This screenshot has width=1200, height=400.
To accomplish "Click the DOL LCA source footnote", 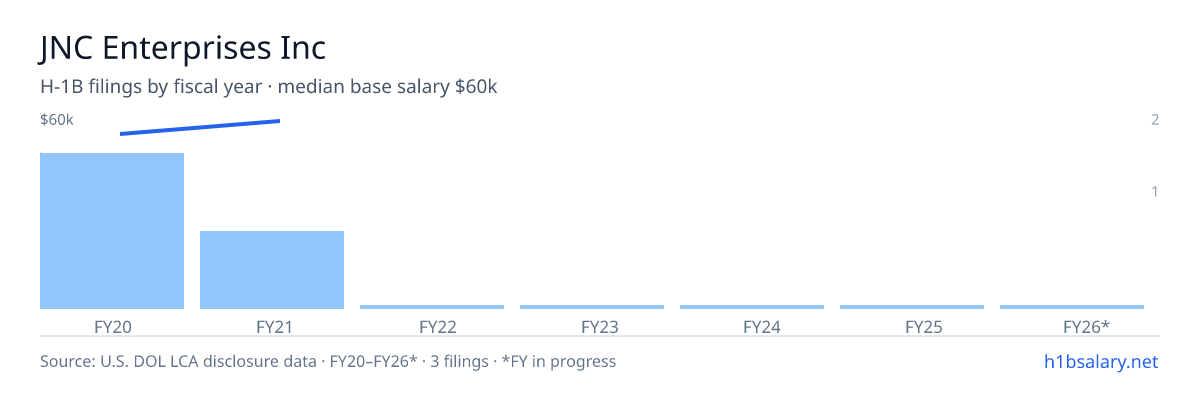I will coord(328,361).
